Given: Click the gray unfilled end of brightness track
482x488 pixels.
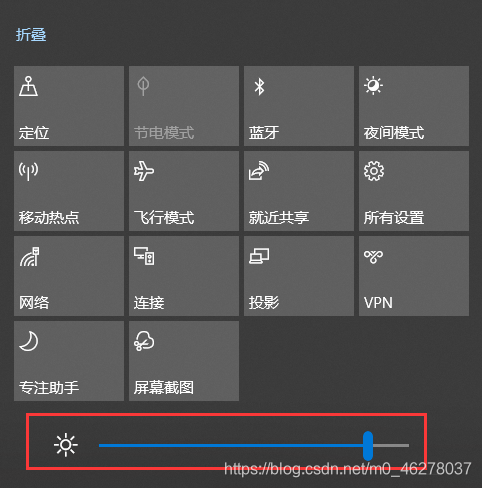Looking at the screenshot, I should (x=391, y=445).
